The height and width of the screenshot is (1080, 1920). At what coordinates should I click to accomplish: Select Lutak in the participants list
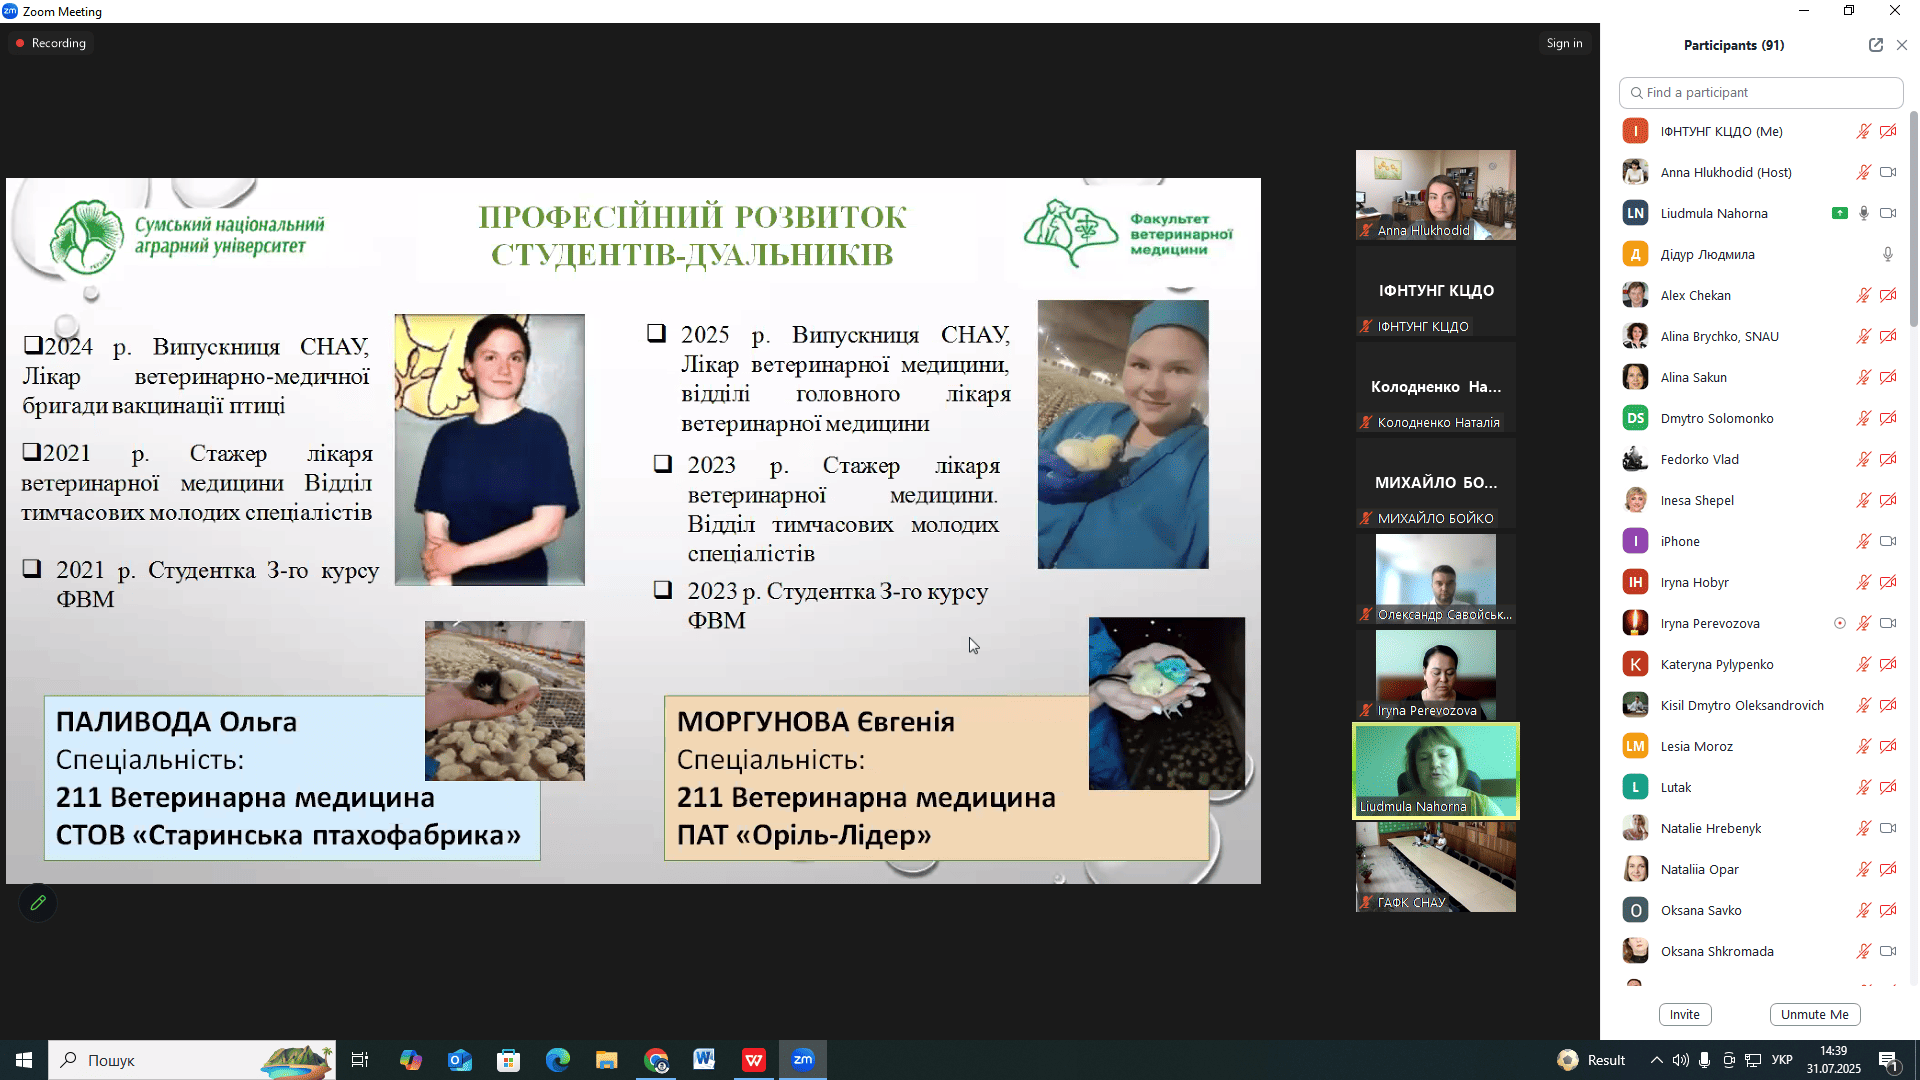coord(1759,787)
